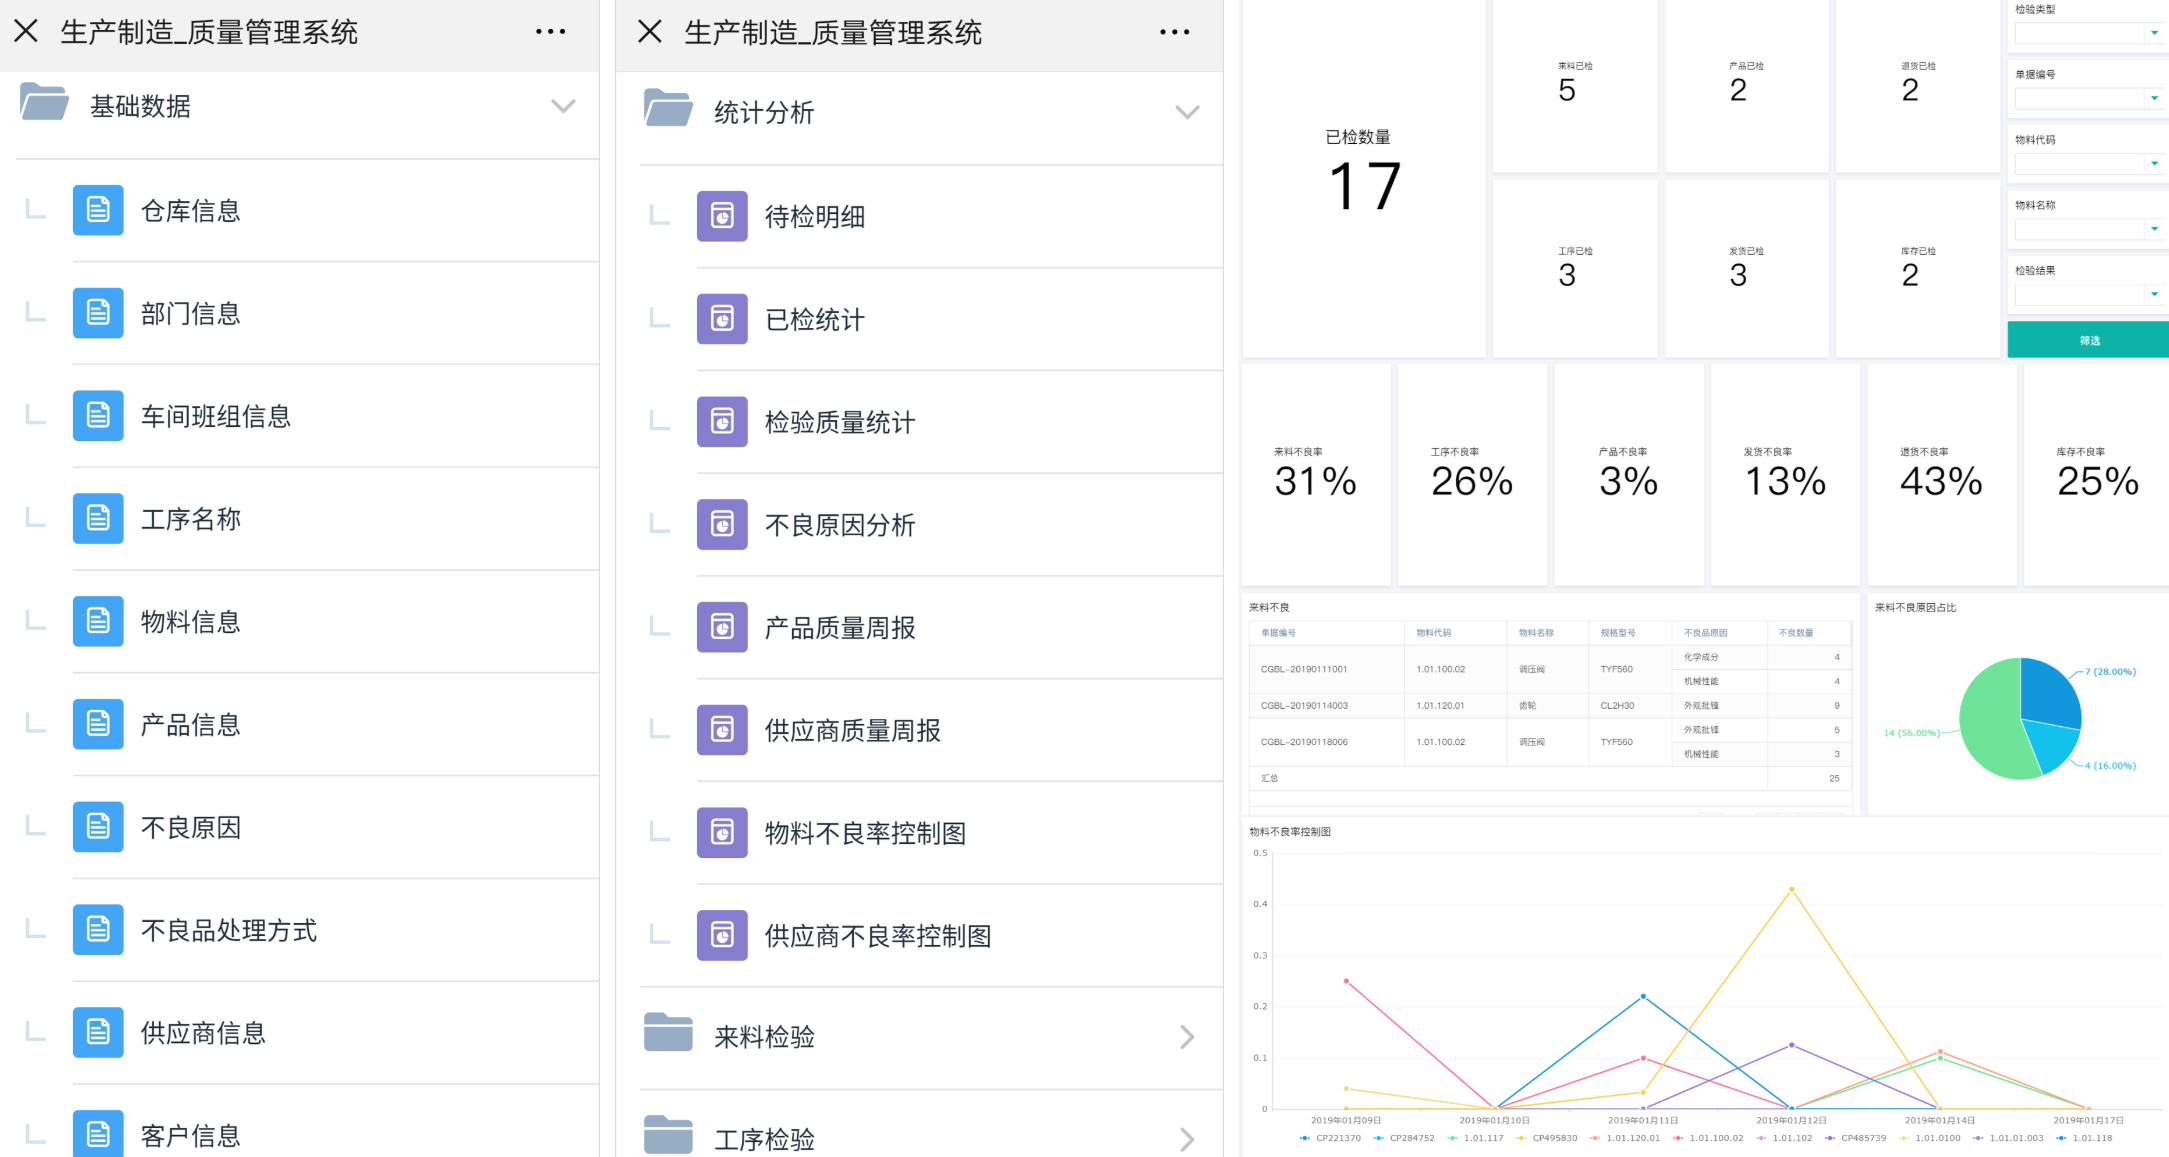Close the left 质量管理系统 panel
The width and height of the screenshot is (2169, 1157).
pos(26,31)
